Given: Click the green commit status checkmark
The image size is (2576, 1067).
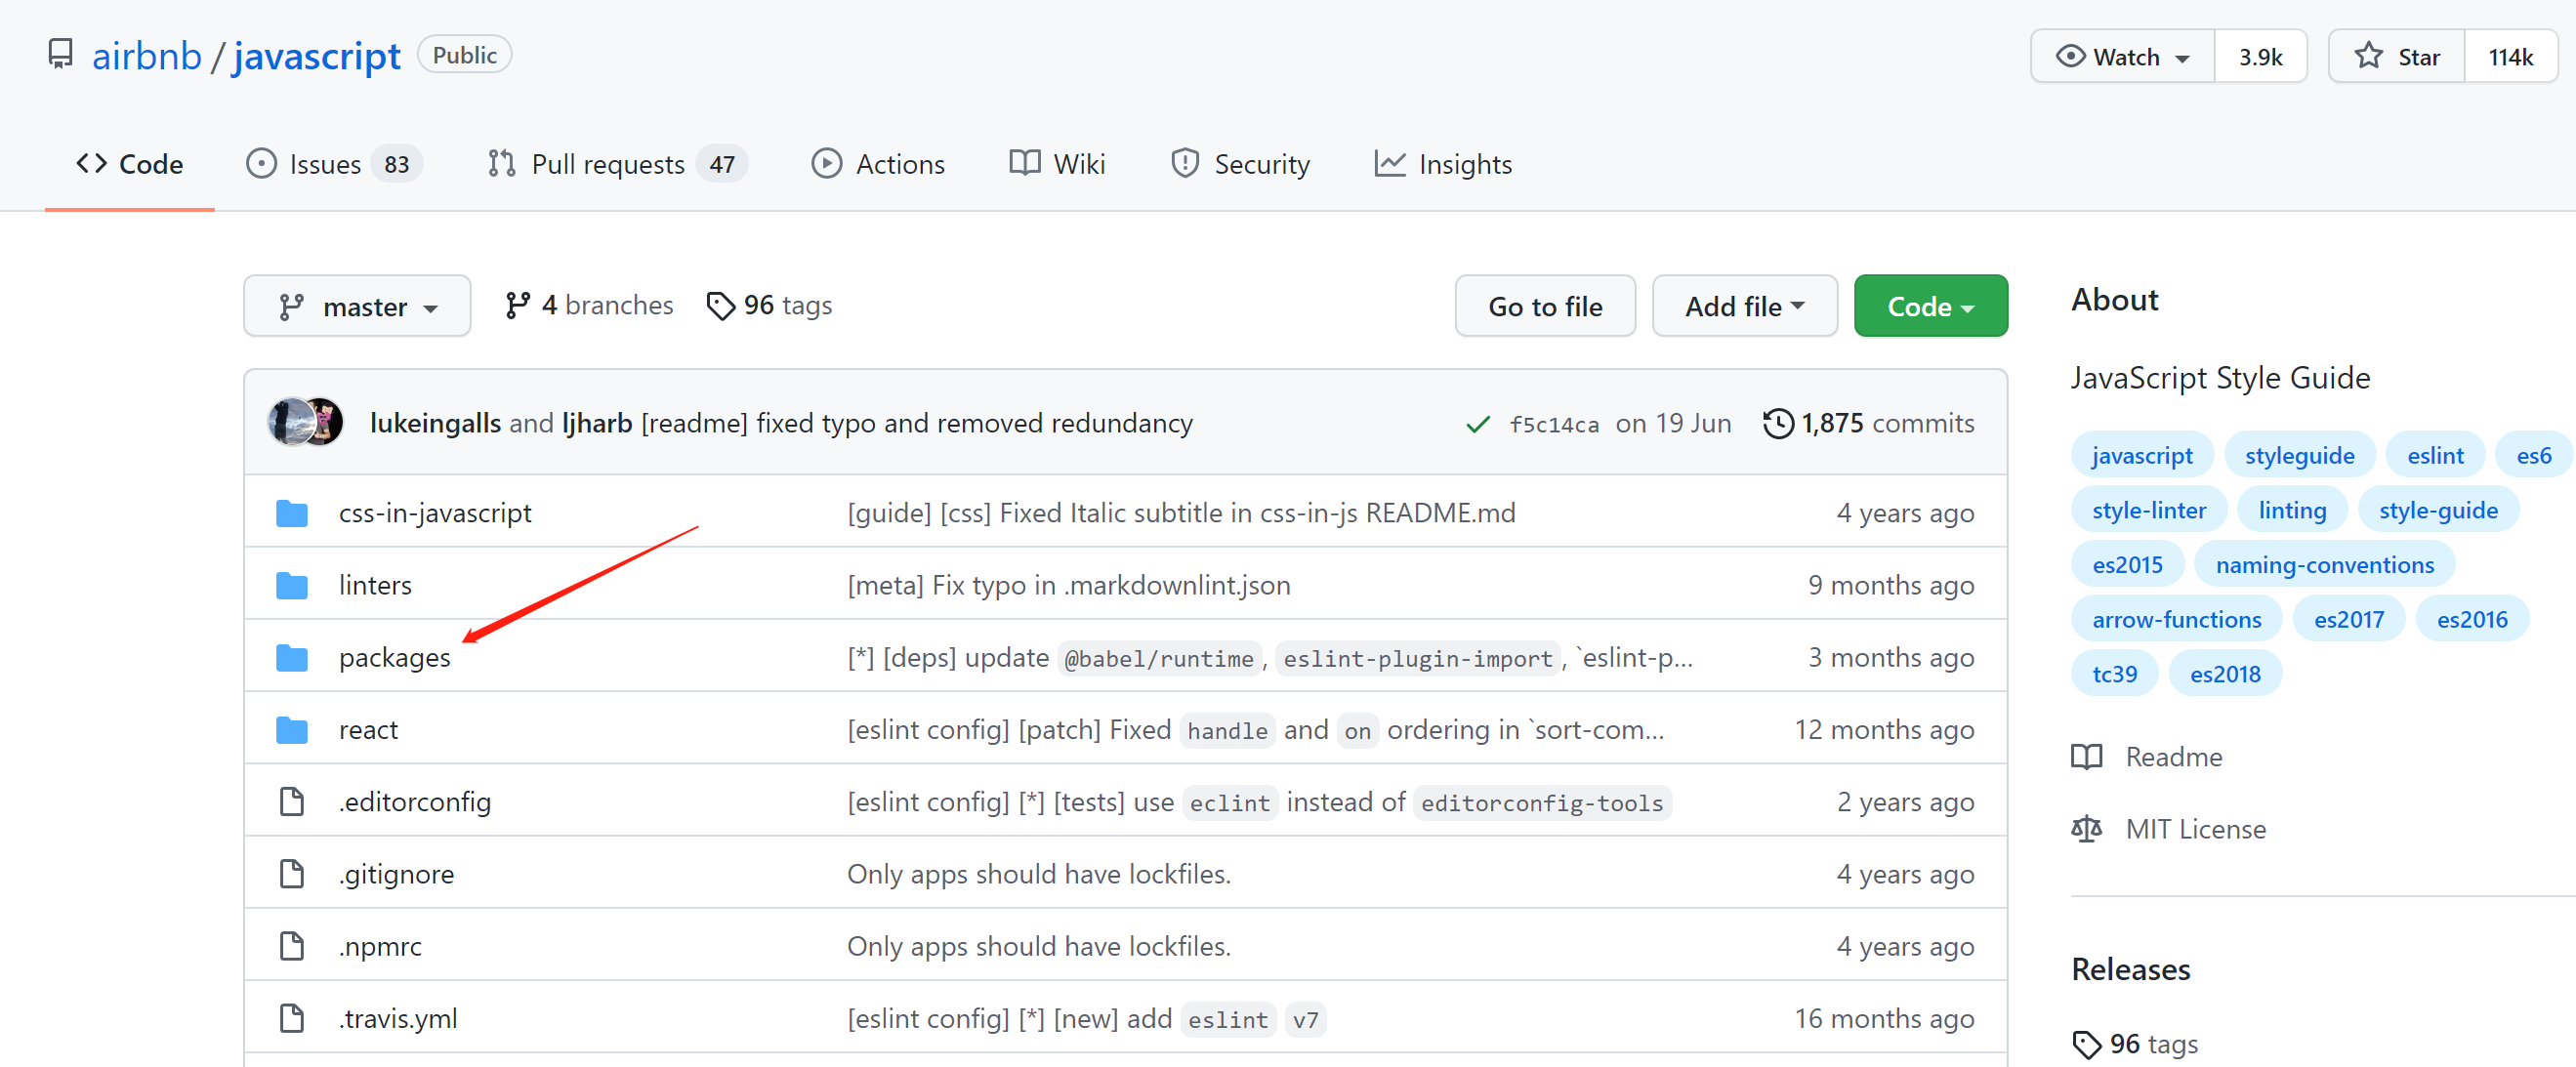Looking at the screenshot, I should coord(1477,424).
